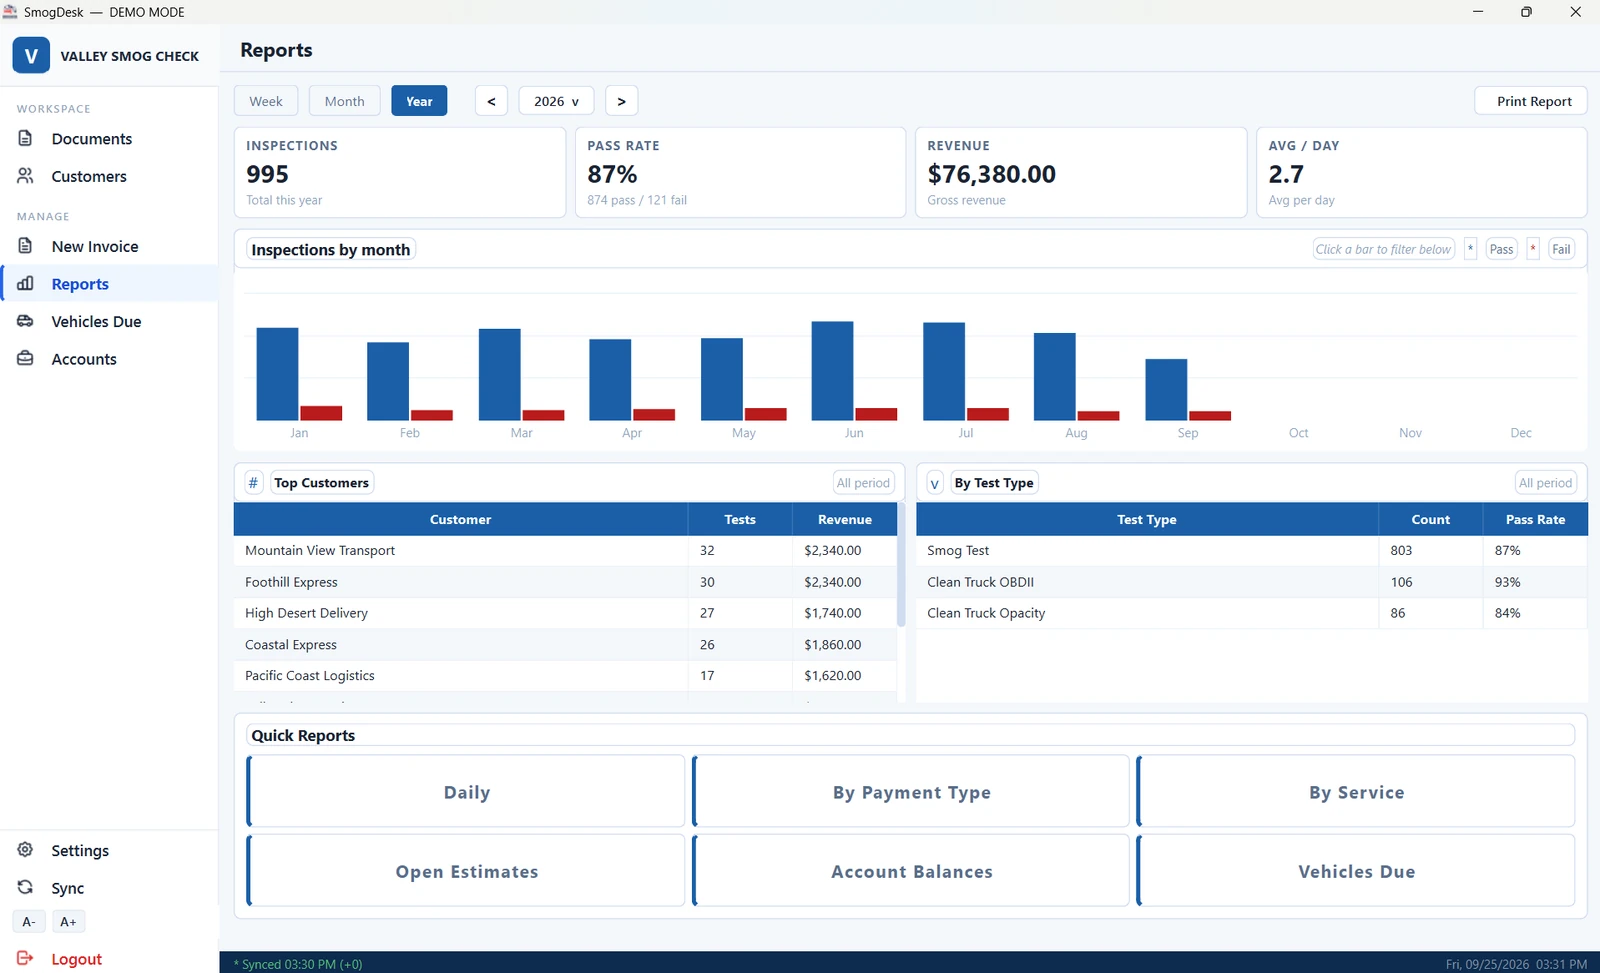The width and height of the screenshot is (1600, 973).
Task: Open the Account Balances quick report
Action: click(911, 871)
